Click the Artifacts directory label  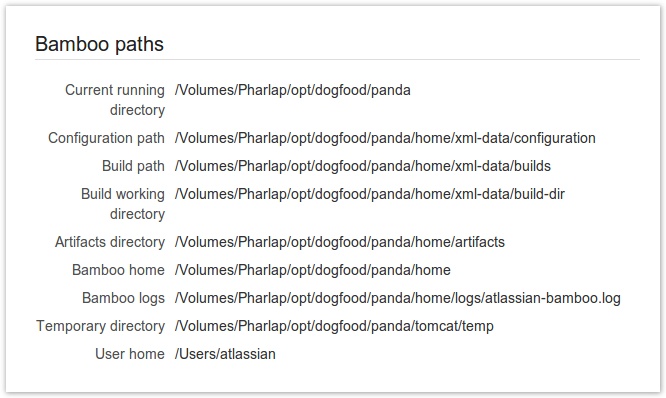[110, 242]
